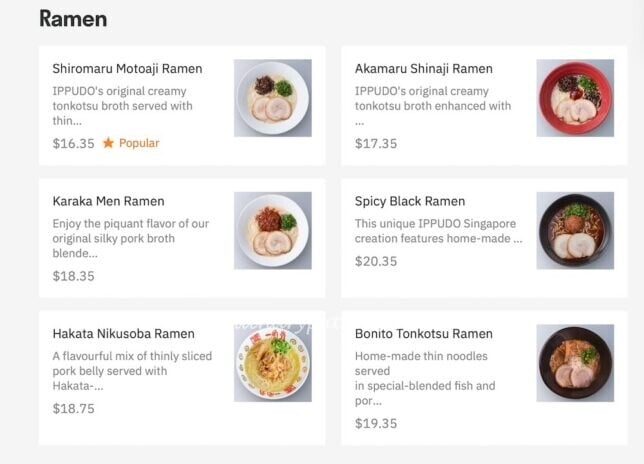644x464 pixels.
Task: Open the Spicy Black Ramen title
Action: 409,201
